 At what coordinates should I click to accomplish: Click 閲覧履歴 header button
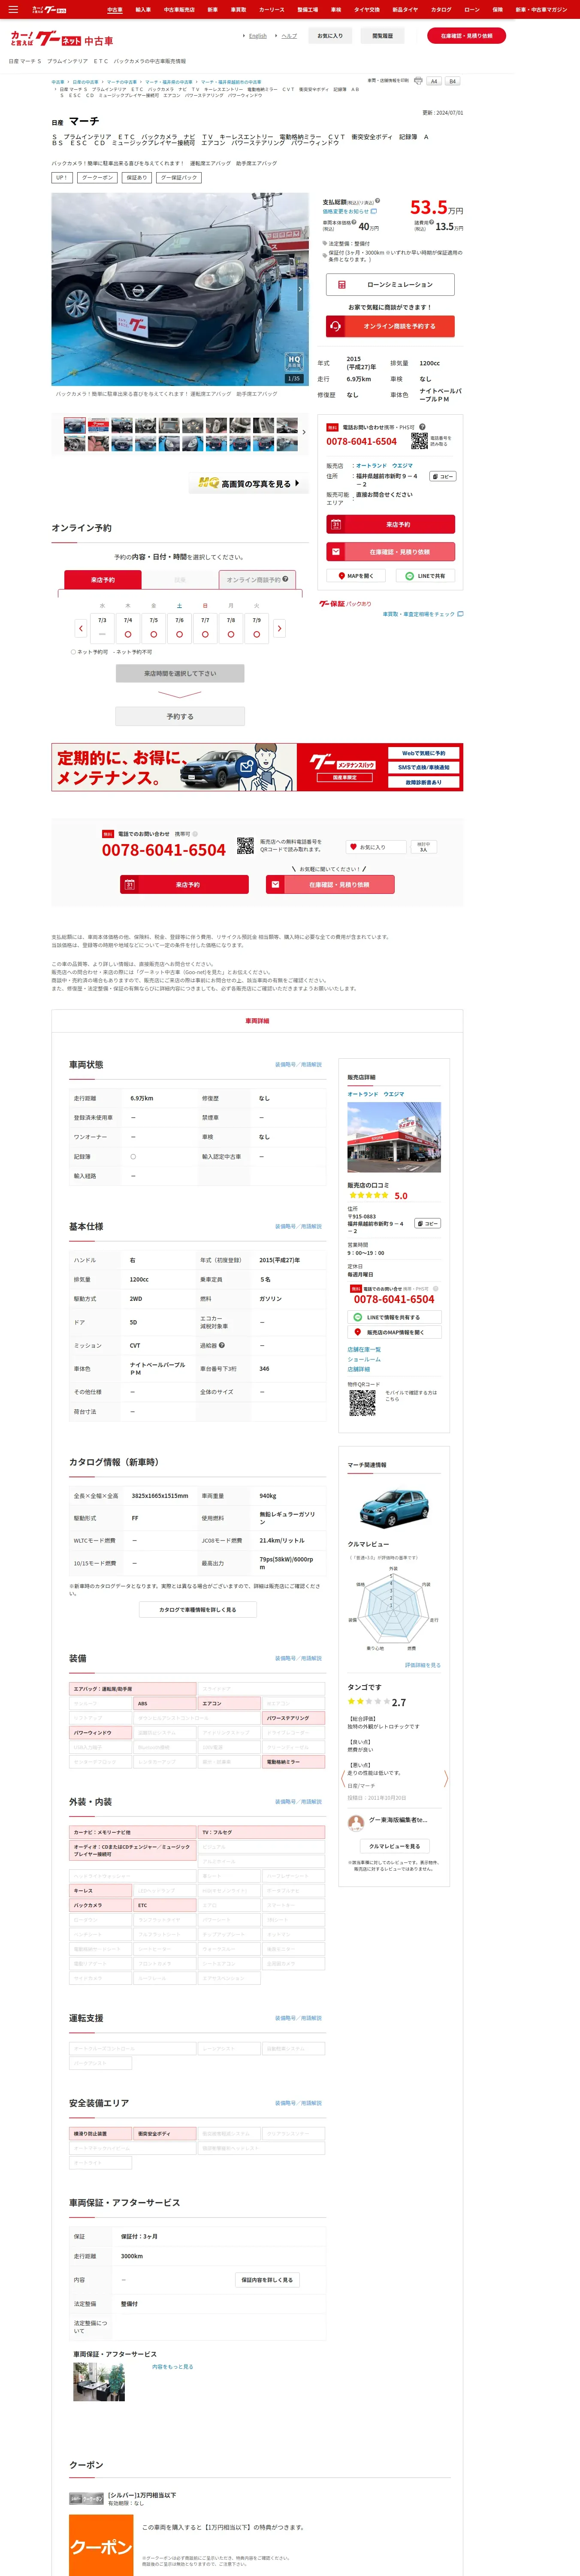click(x=382, y=36)
